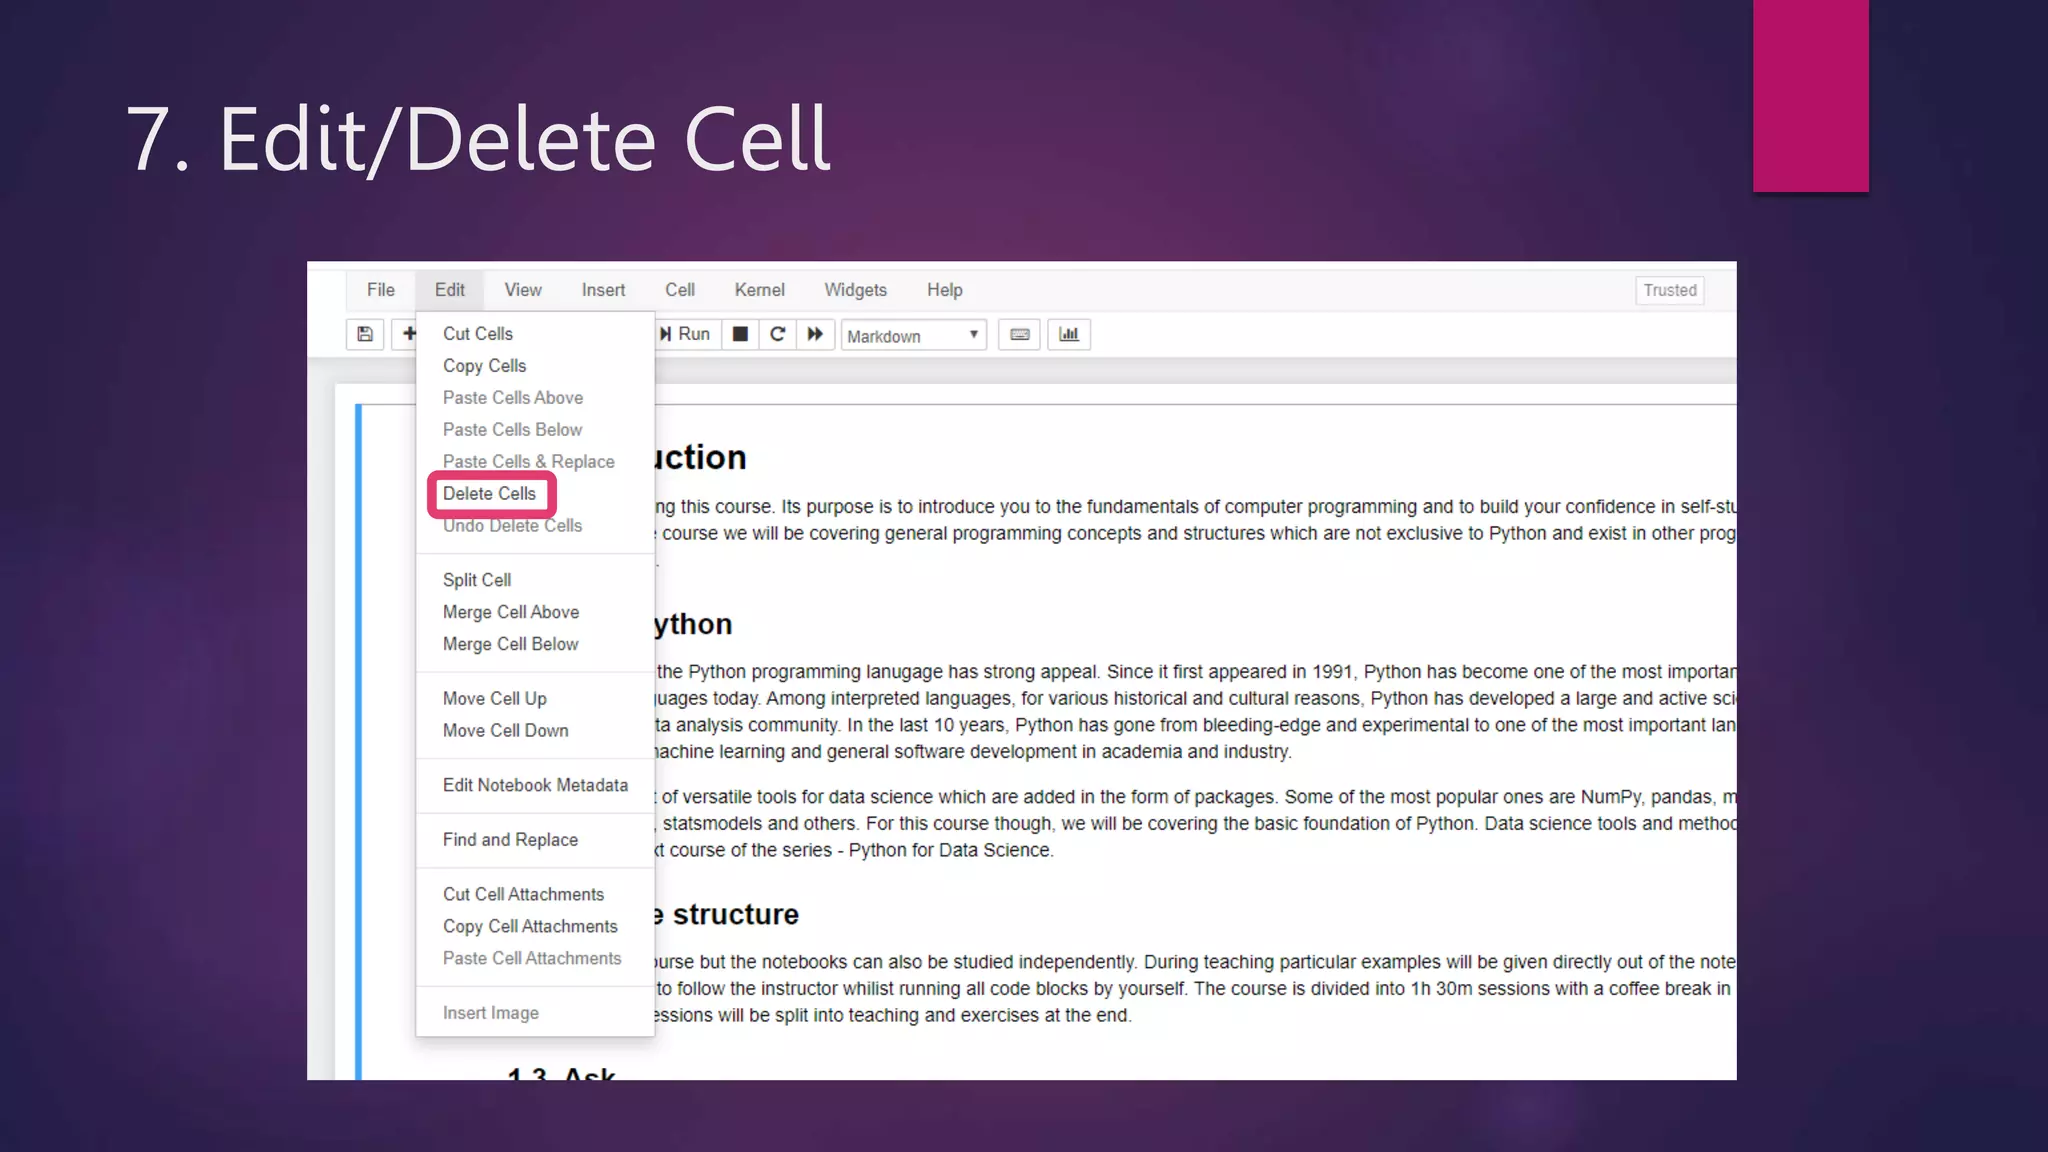This screenshot has height=1152, width=2048.
Task: Interrupt the kernel with the stop icon
Action: pyautogui.click(x=740, y=334)
